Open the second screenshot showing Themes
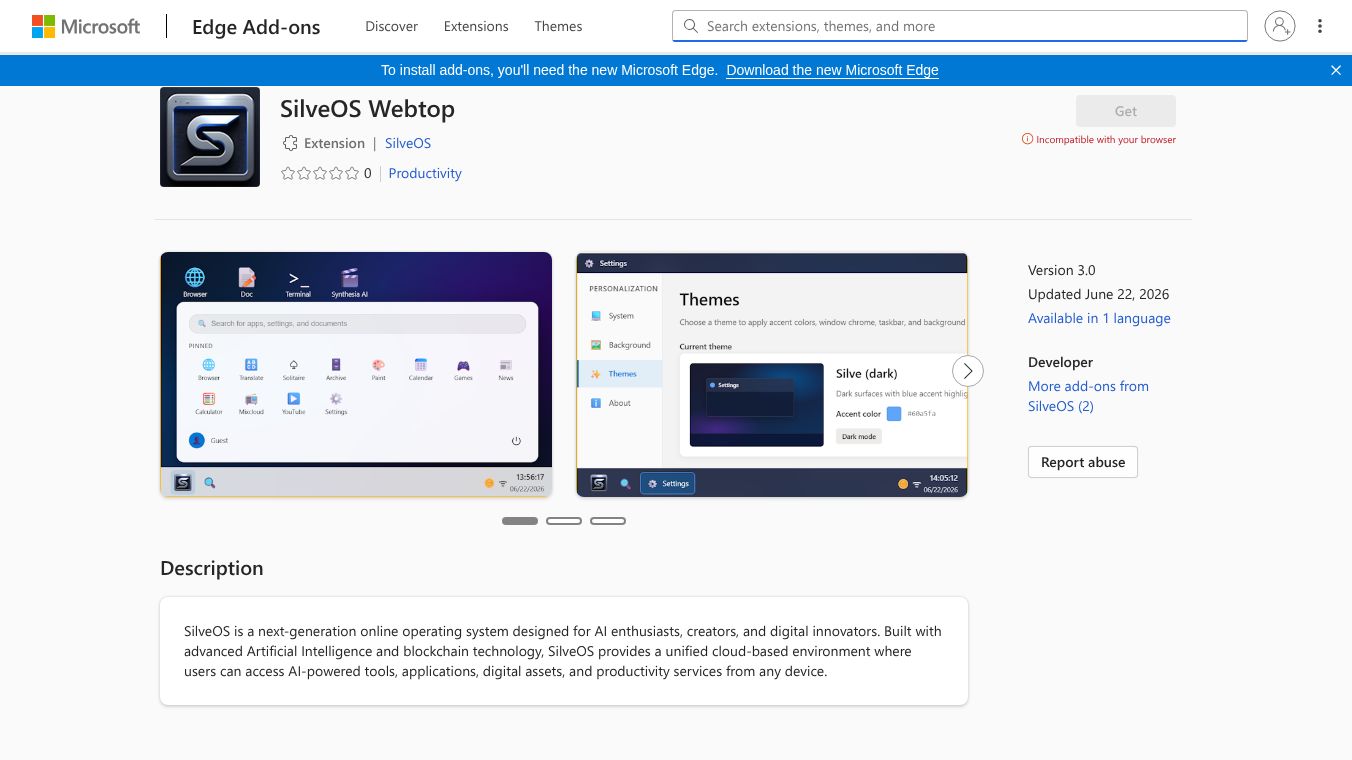This screenshot has width=1352, height=760. pos(772,374)
